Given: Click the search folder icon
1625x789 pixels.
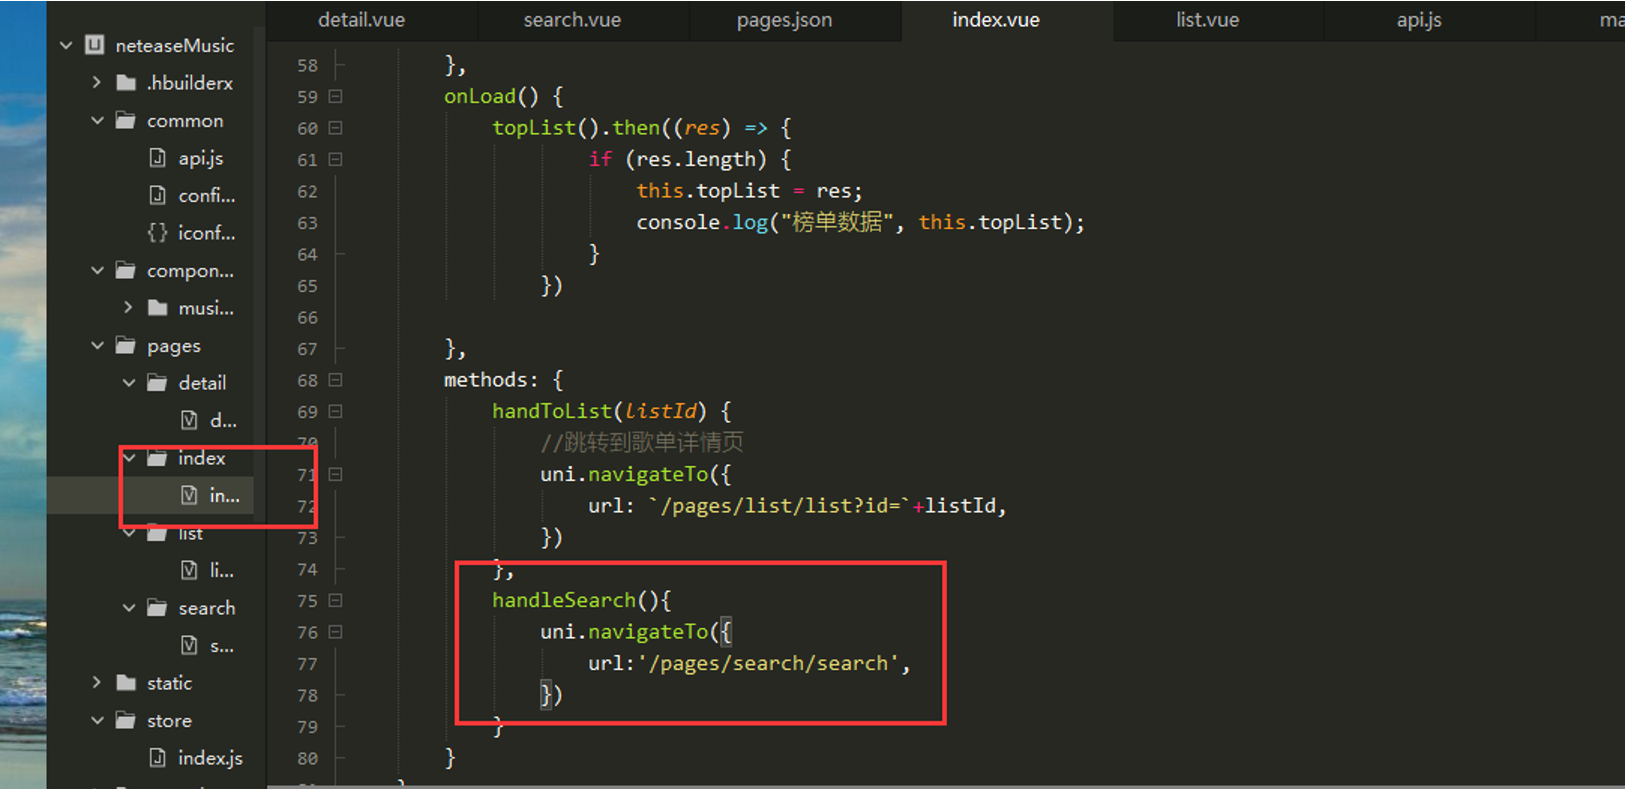Looking at the screenshot, I should 157,607.
